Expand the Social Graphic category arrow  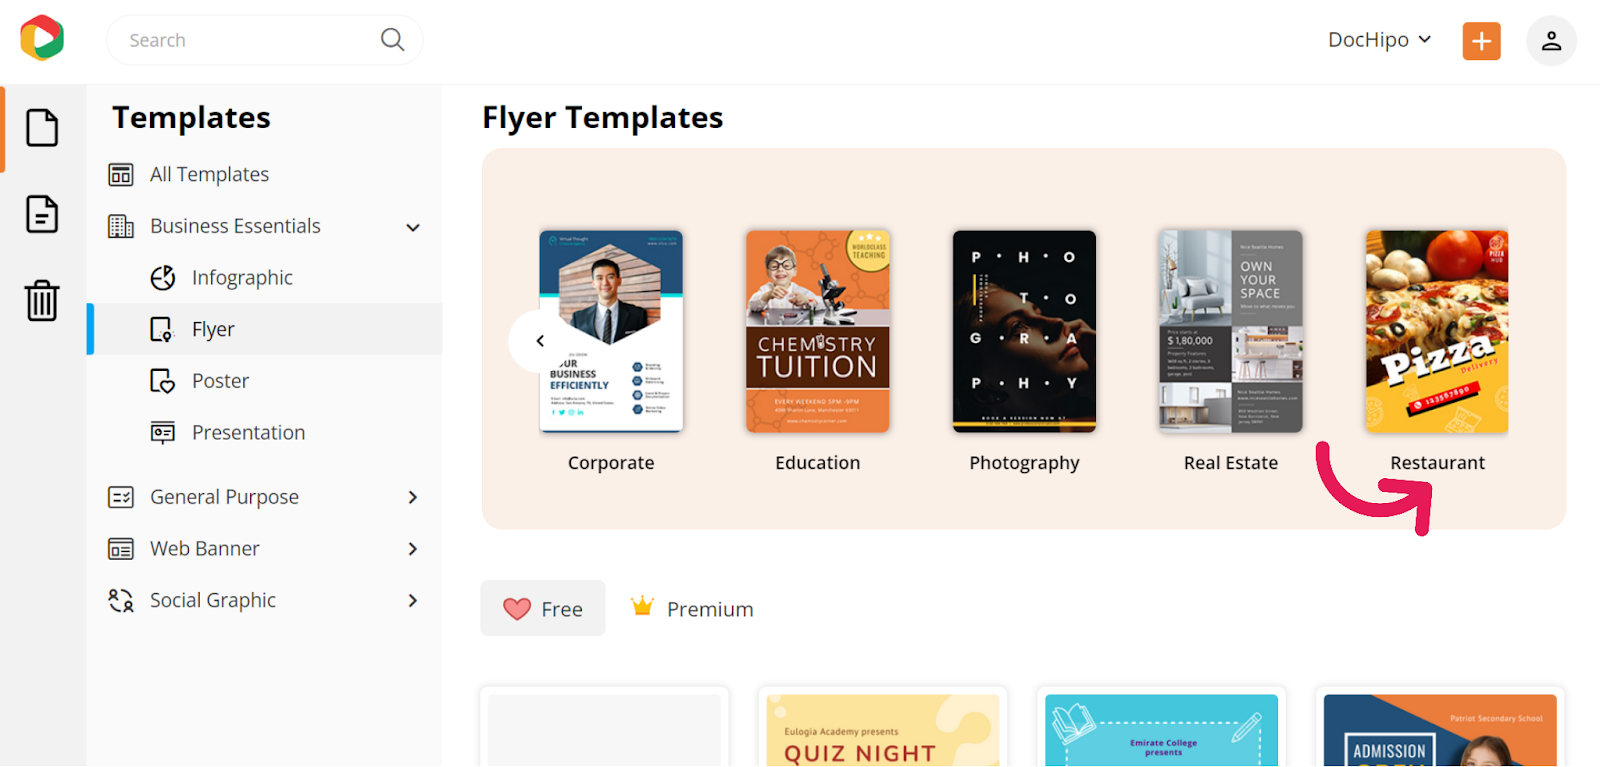click(412, 600)
